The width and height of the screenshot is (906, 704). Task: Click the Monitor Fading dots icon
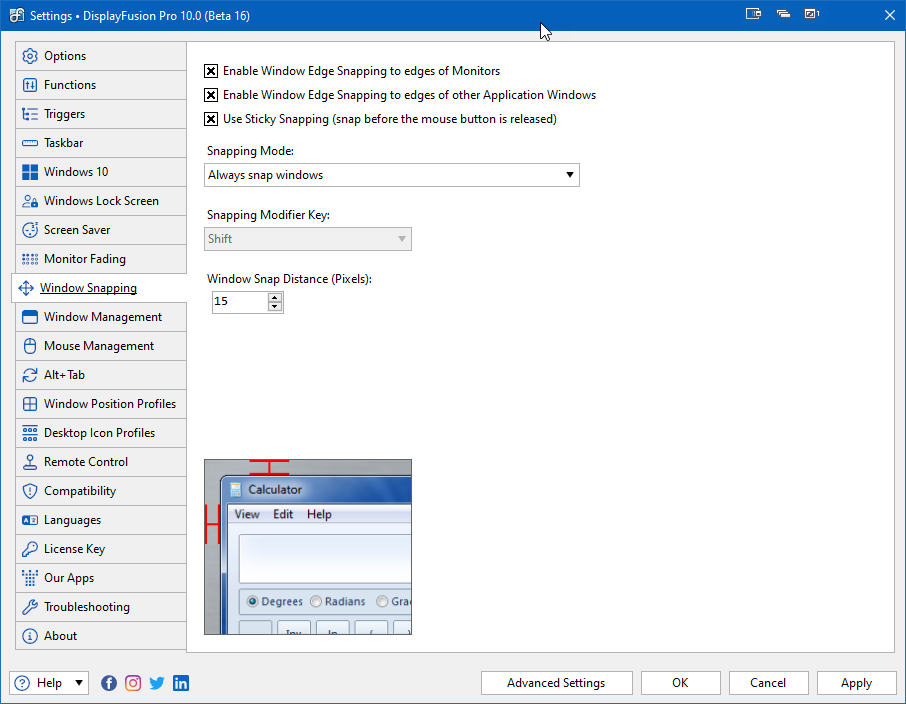pos(30,259)
